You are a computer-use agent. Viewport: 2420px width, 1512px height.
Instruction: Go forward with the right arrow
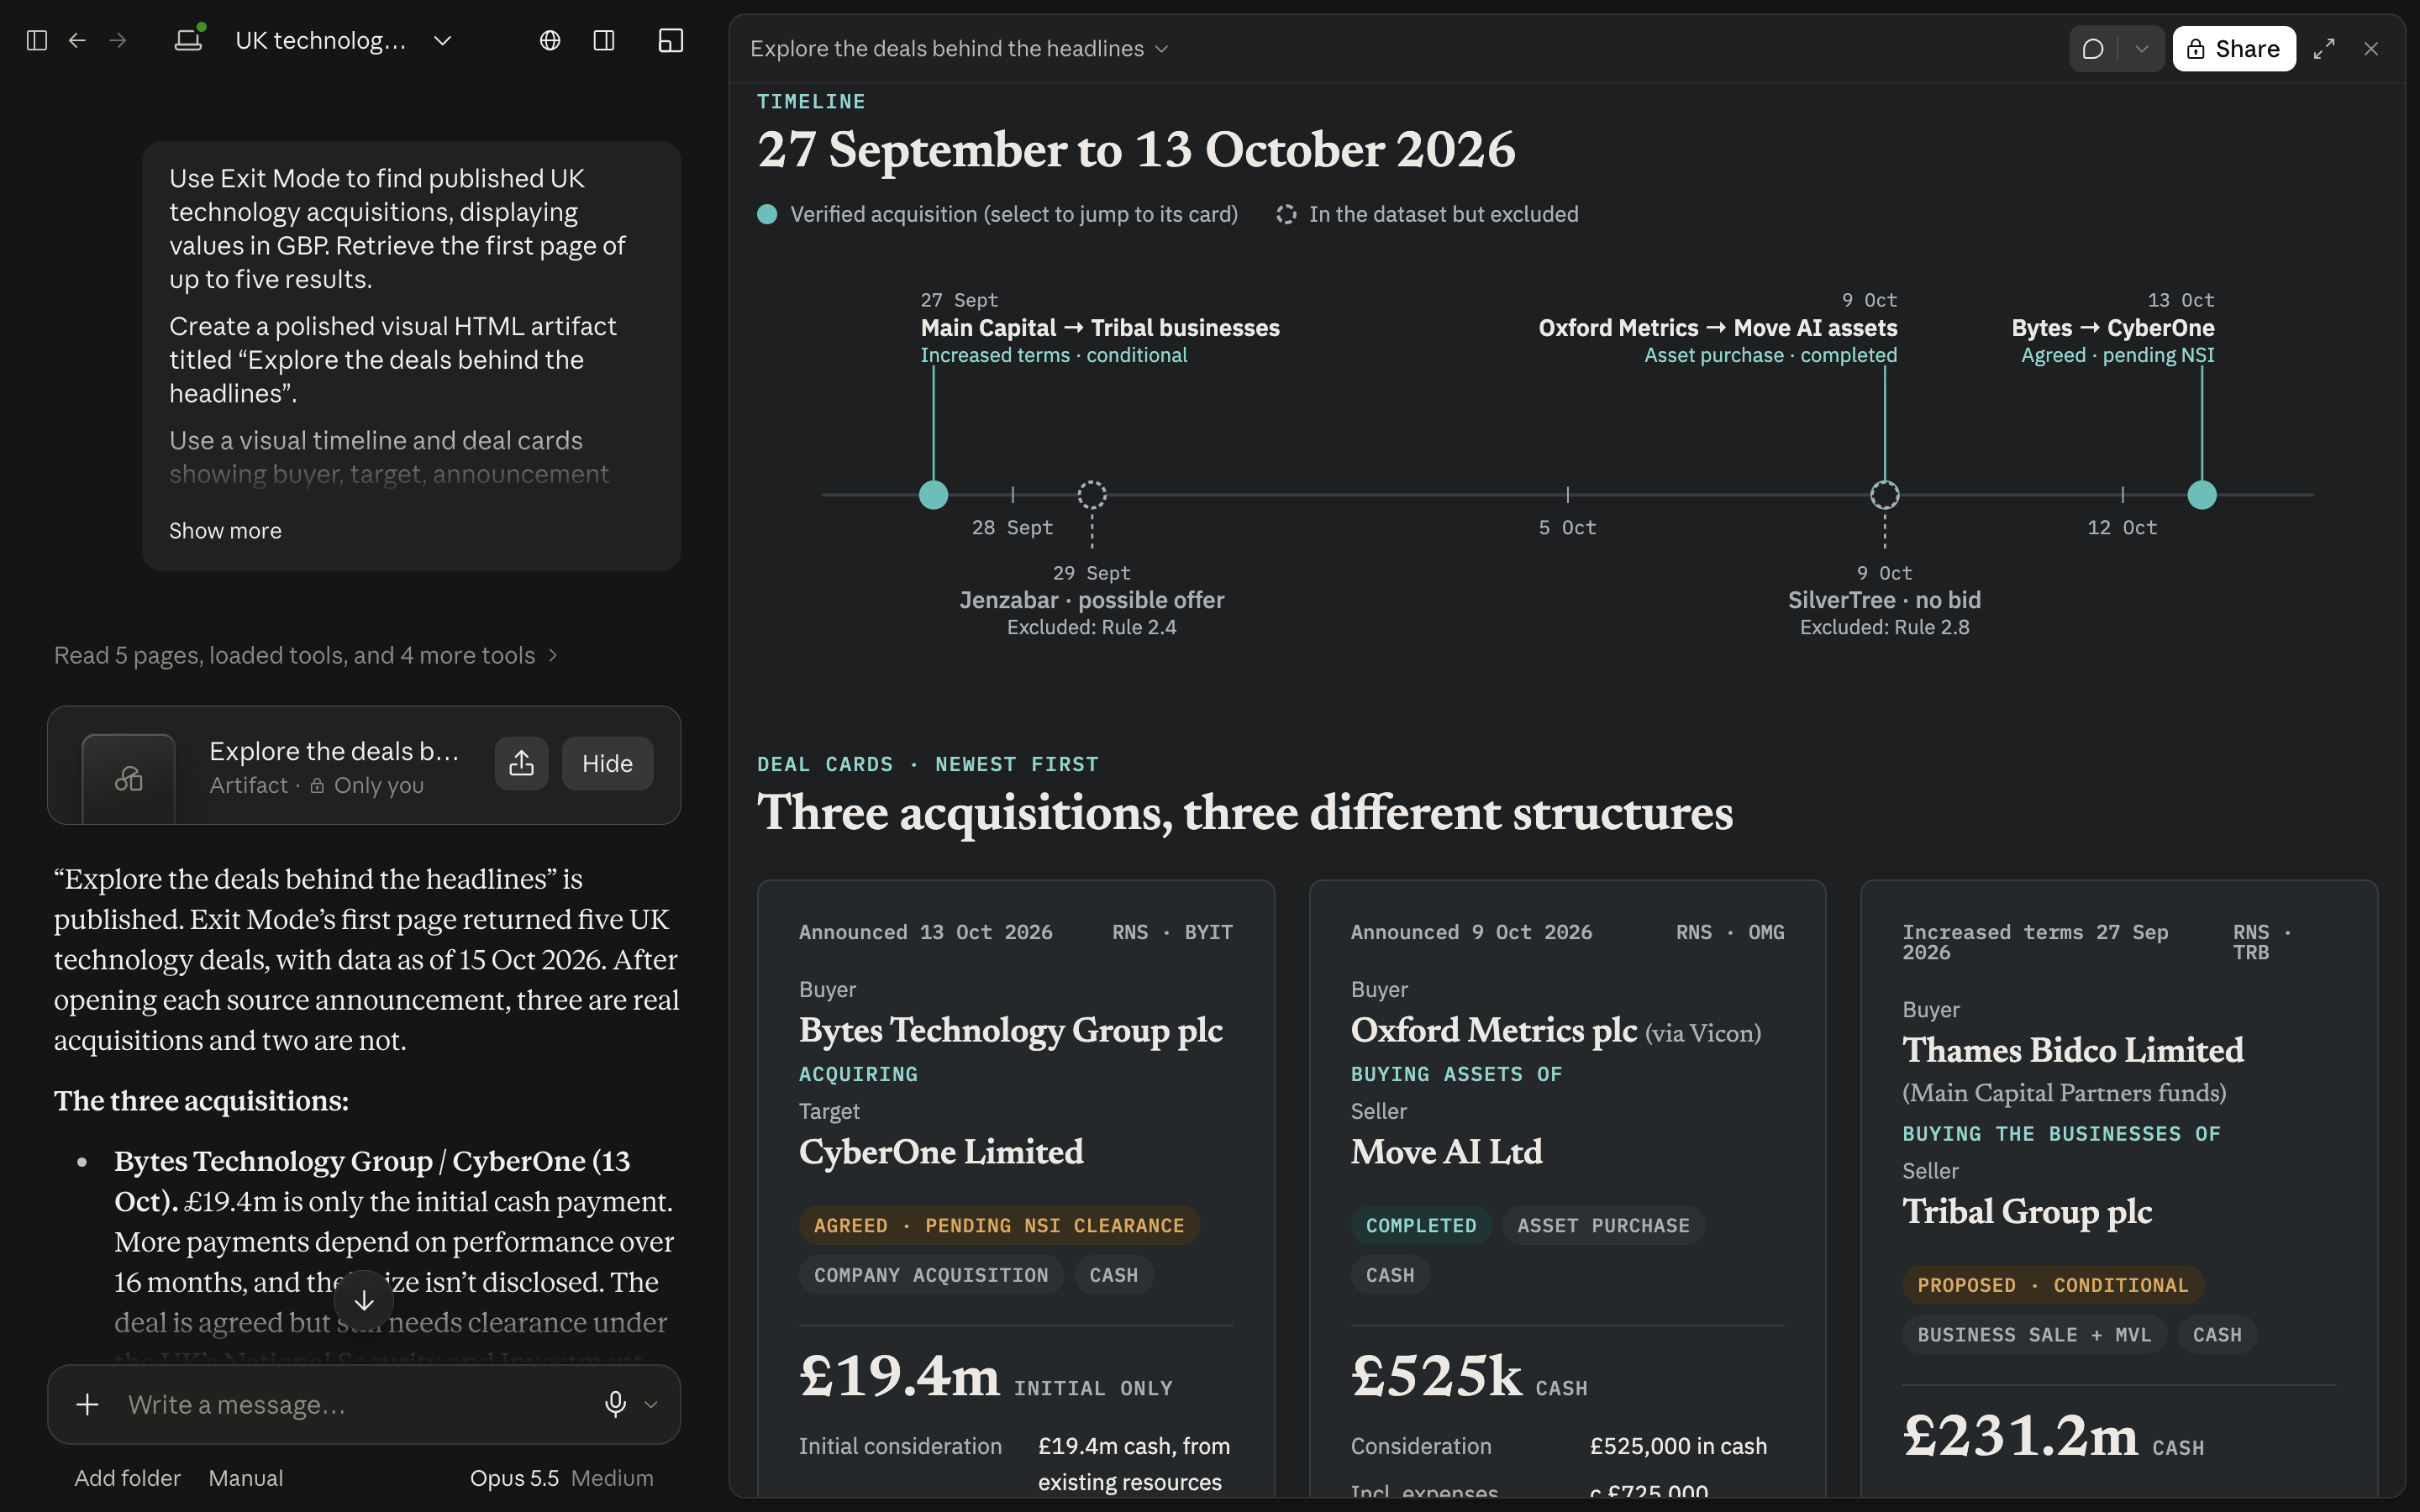coord(118,40)
